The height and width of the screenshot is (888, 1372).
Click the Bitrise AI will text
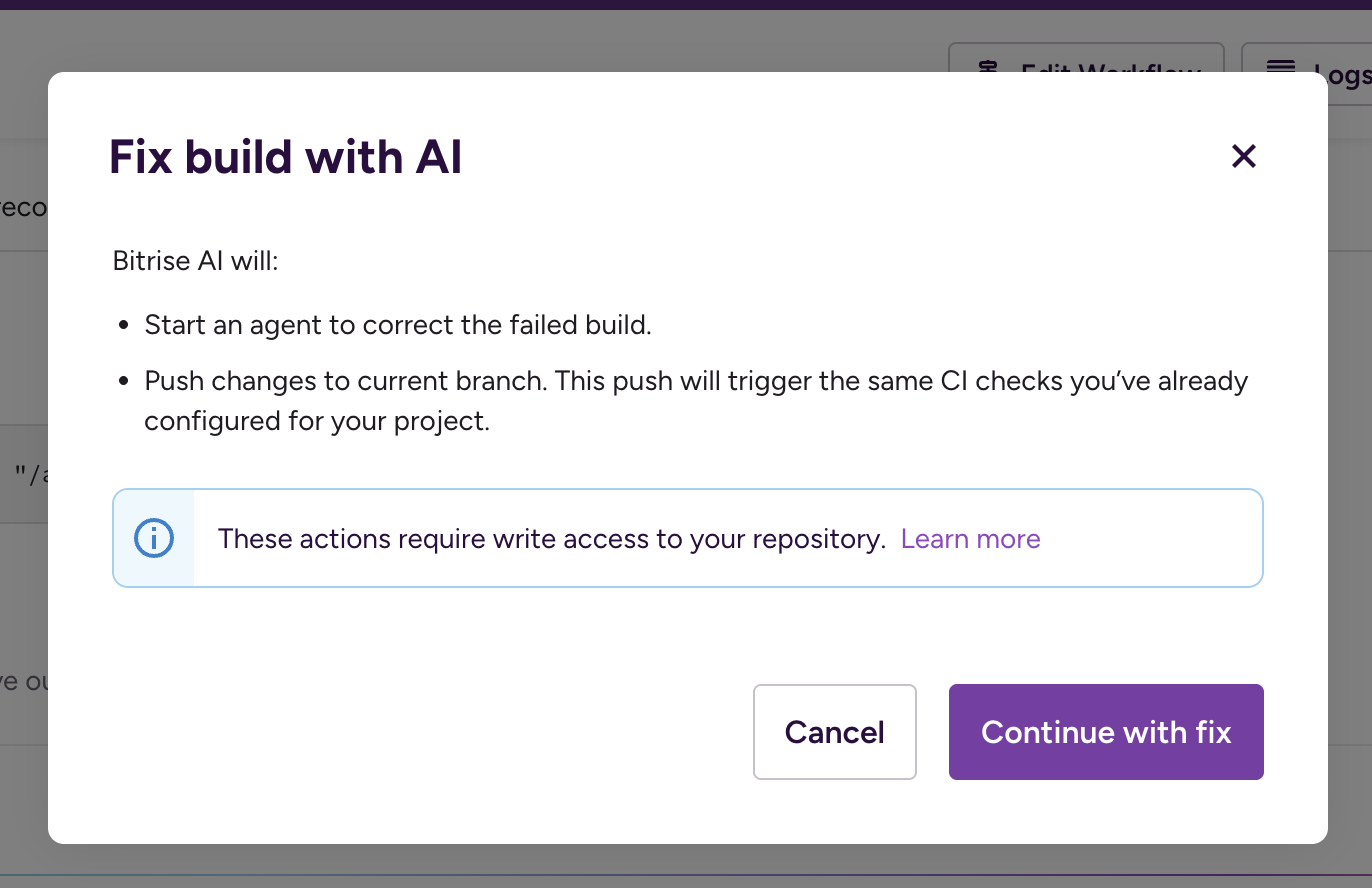click(x=195, y=260)
